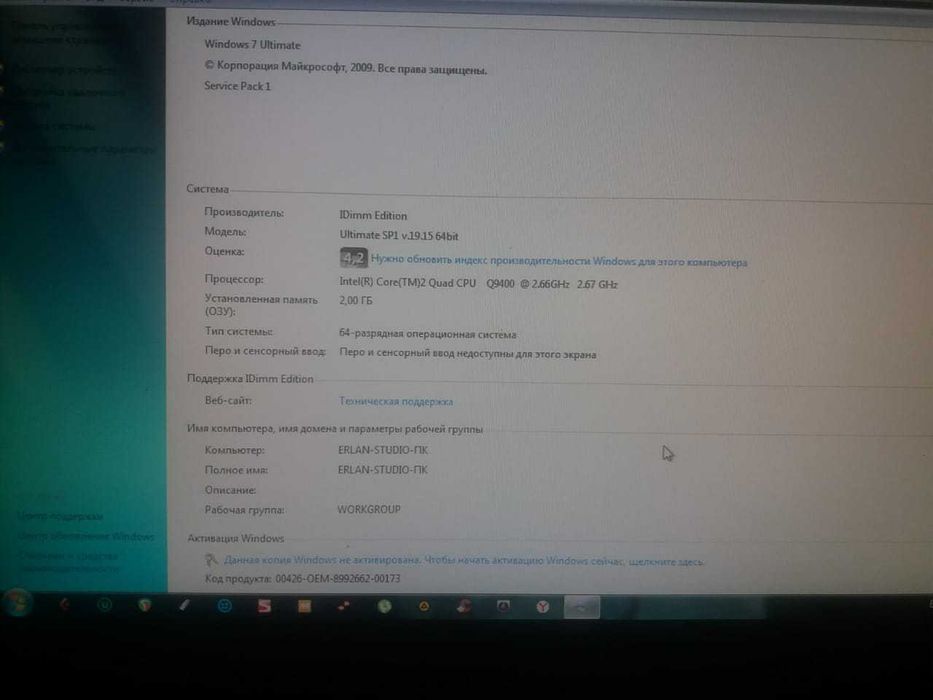Screen dimensions: 933x700
Task: Launch the orange triangle player icon
Action: pos(424,607)
